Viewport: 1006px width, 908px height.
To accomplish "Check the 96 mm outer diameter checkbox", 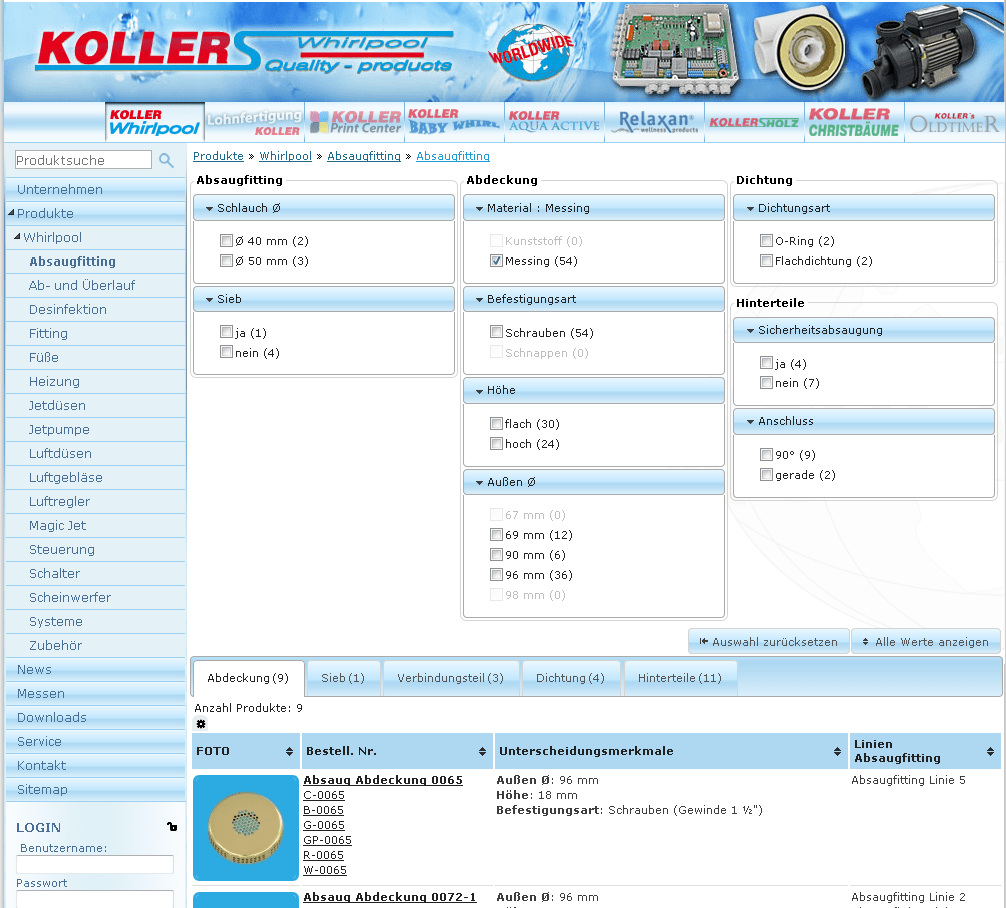I will click(496, 574).
